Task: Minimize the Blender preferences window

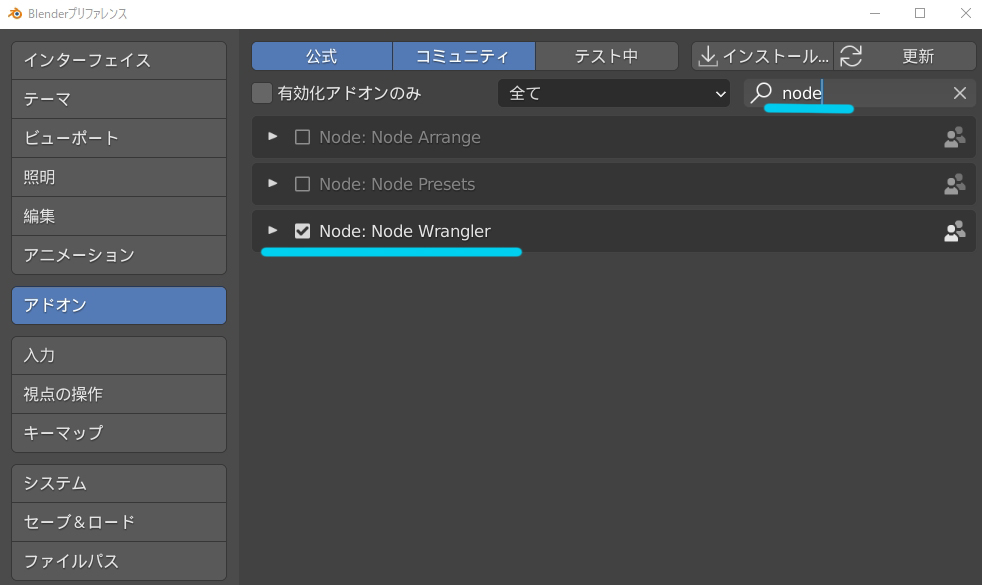Action: [875, 13]
